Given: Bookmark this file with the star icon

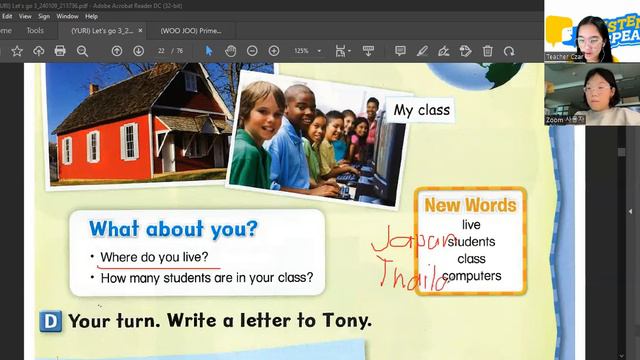Looking at the screenshot, I should click(x=17, y=51).
